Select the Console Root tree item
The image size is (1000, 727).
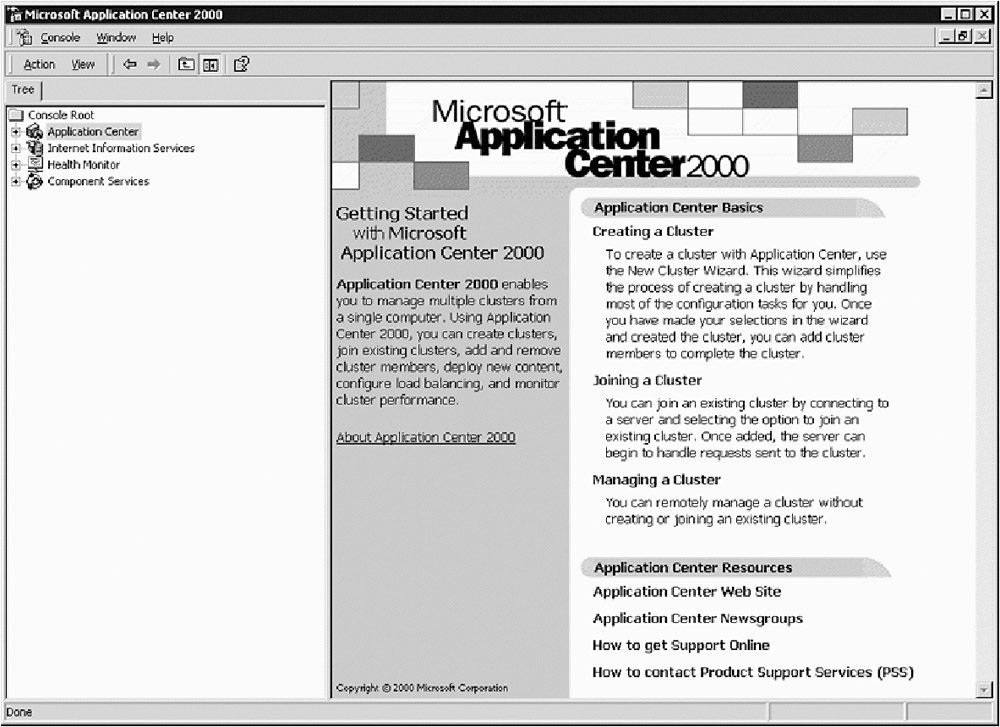pyautogui.click(x=61, y=115)
